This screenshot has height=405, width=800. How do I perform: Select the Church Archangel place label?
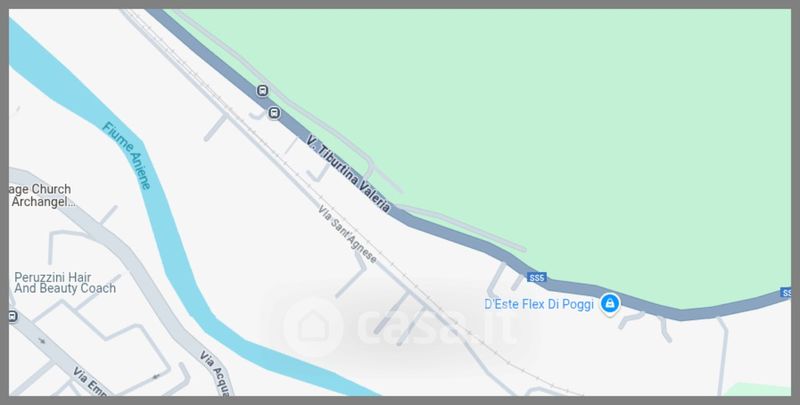[40, 195]
